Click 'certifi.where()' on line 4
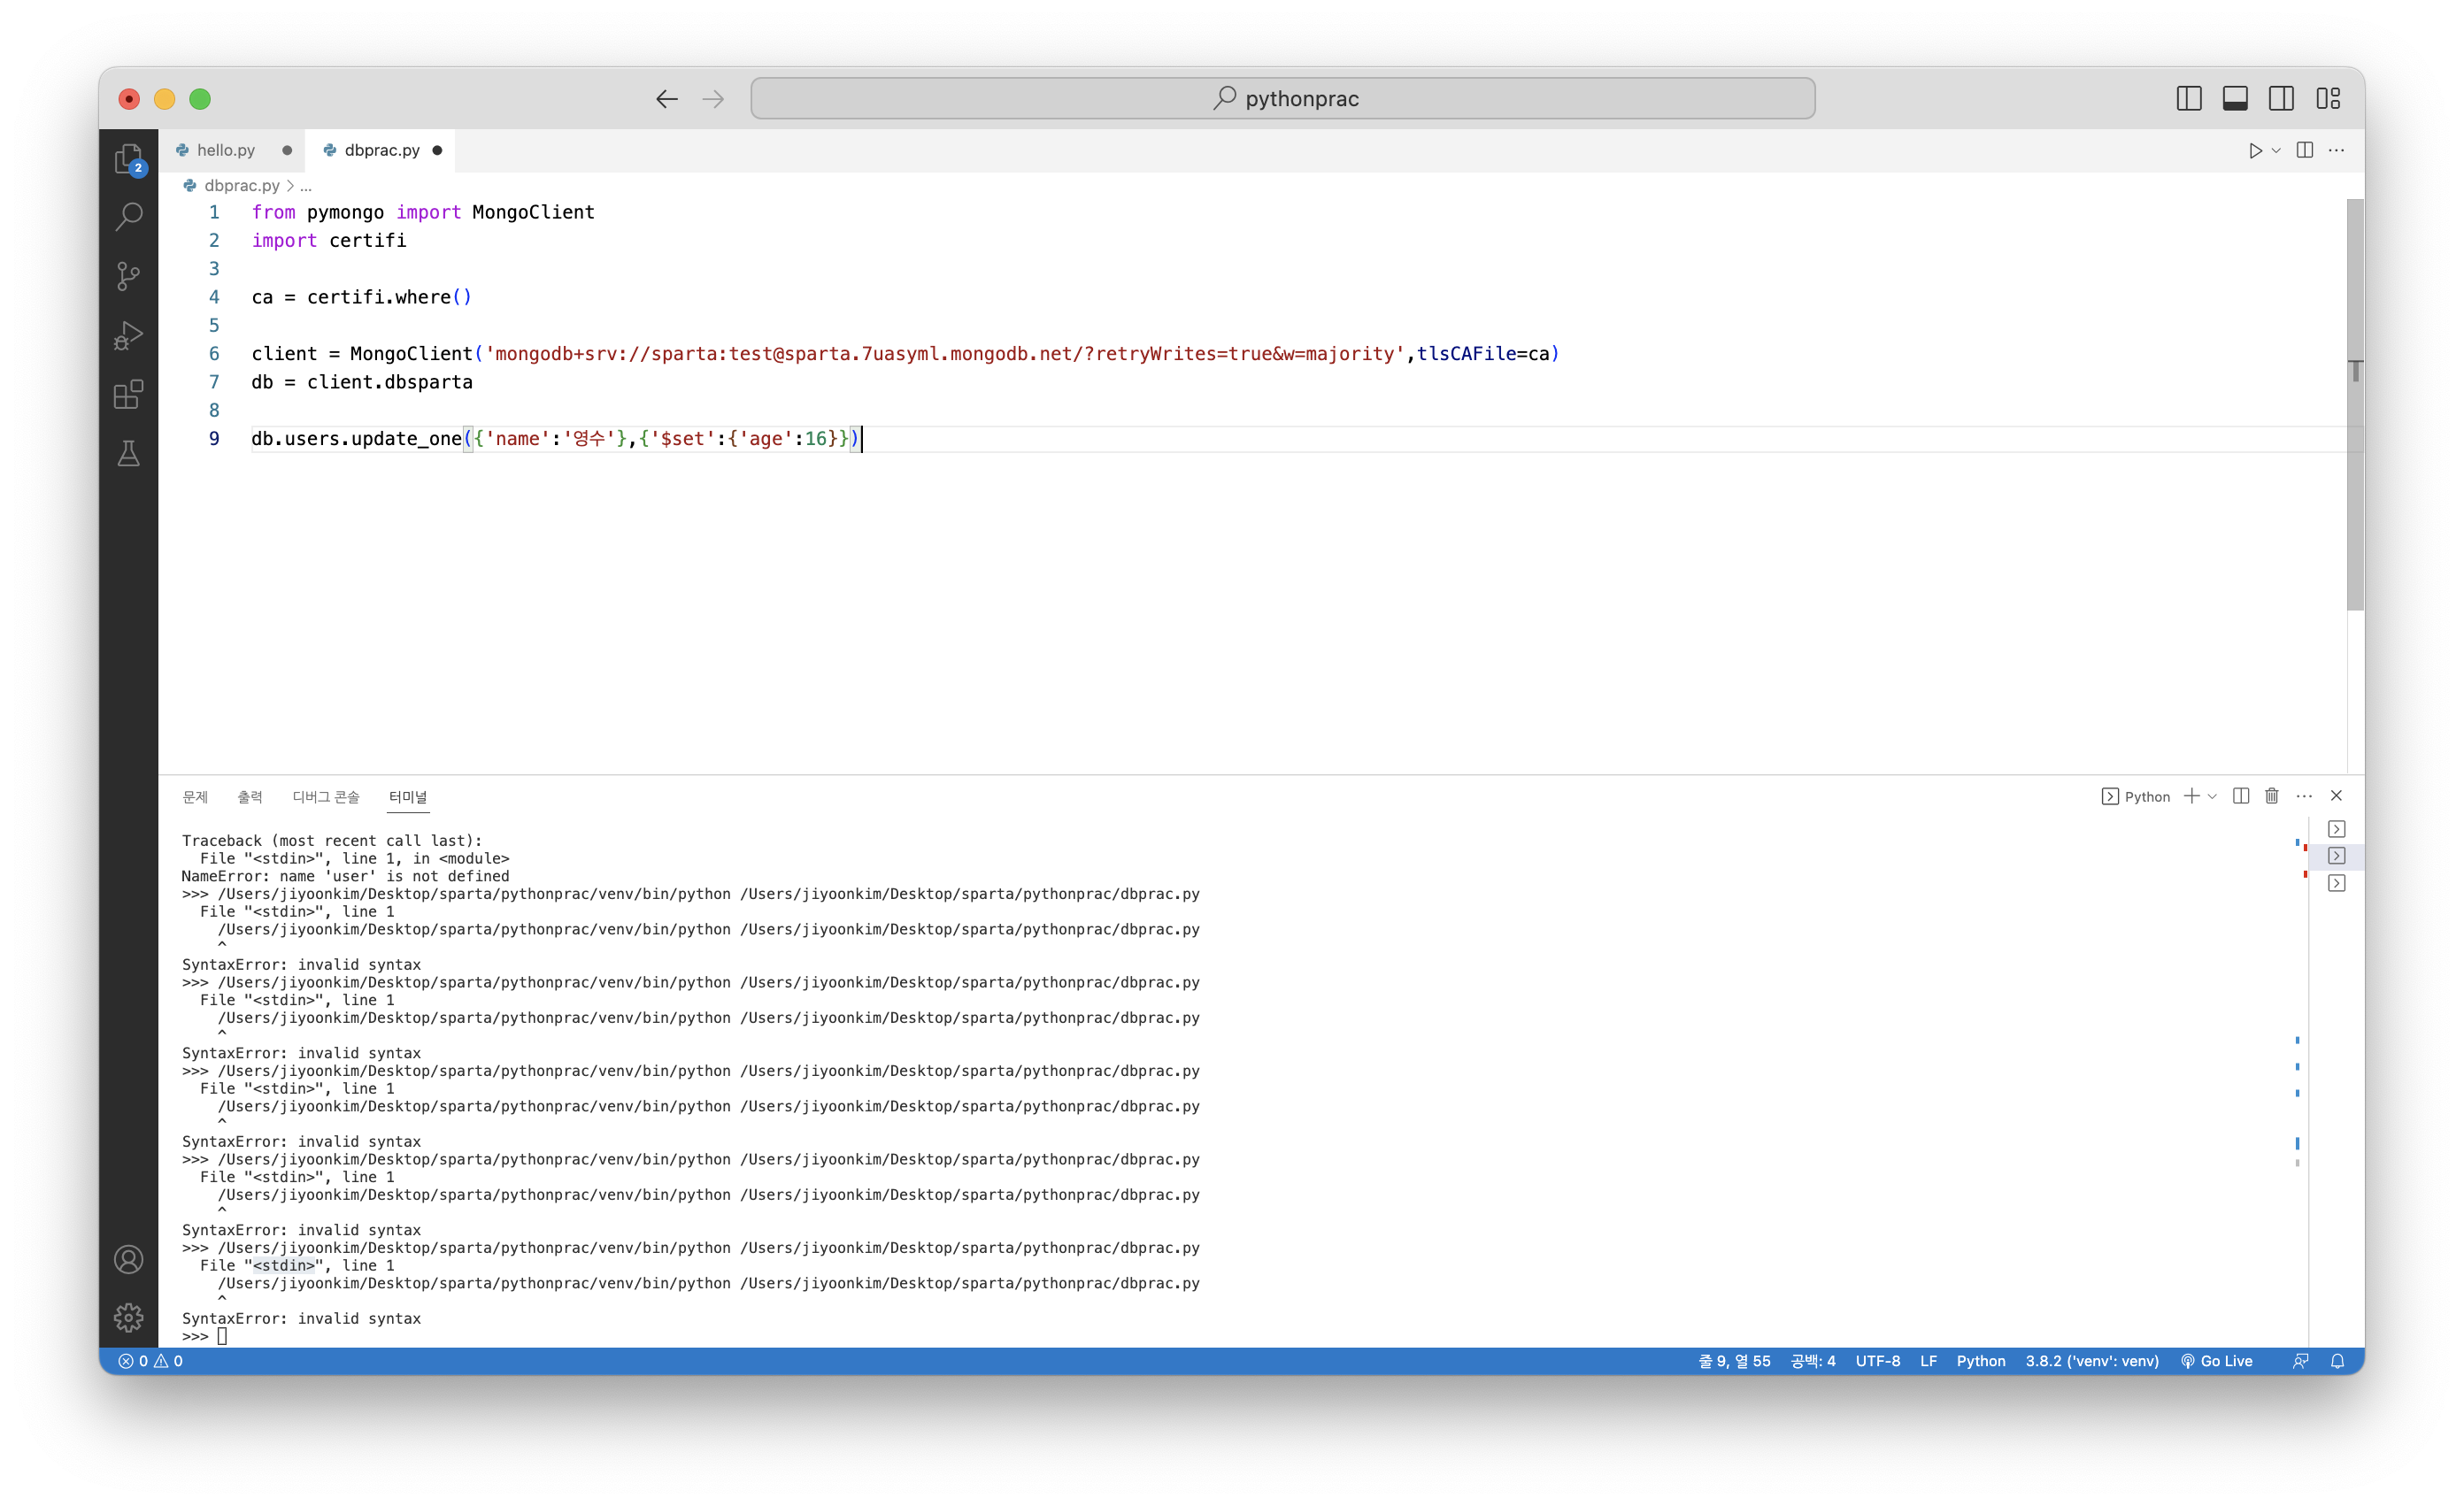This screenshot has height=1506, width=2464. [389, 297]
